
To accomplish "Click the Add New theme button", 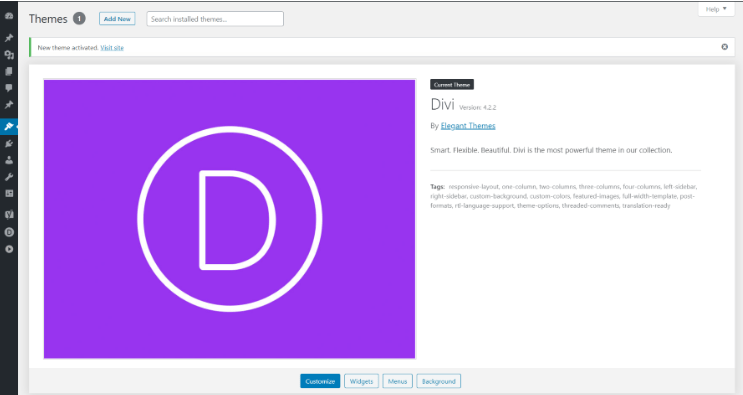I will click(117, 19).
